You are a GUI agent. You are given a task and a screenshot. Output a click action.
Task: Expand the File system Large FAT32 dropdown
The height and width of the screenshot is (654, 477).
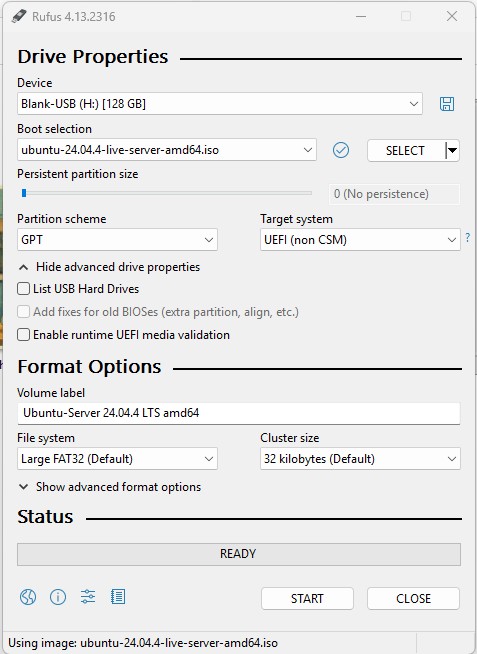117,459
